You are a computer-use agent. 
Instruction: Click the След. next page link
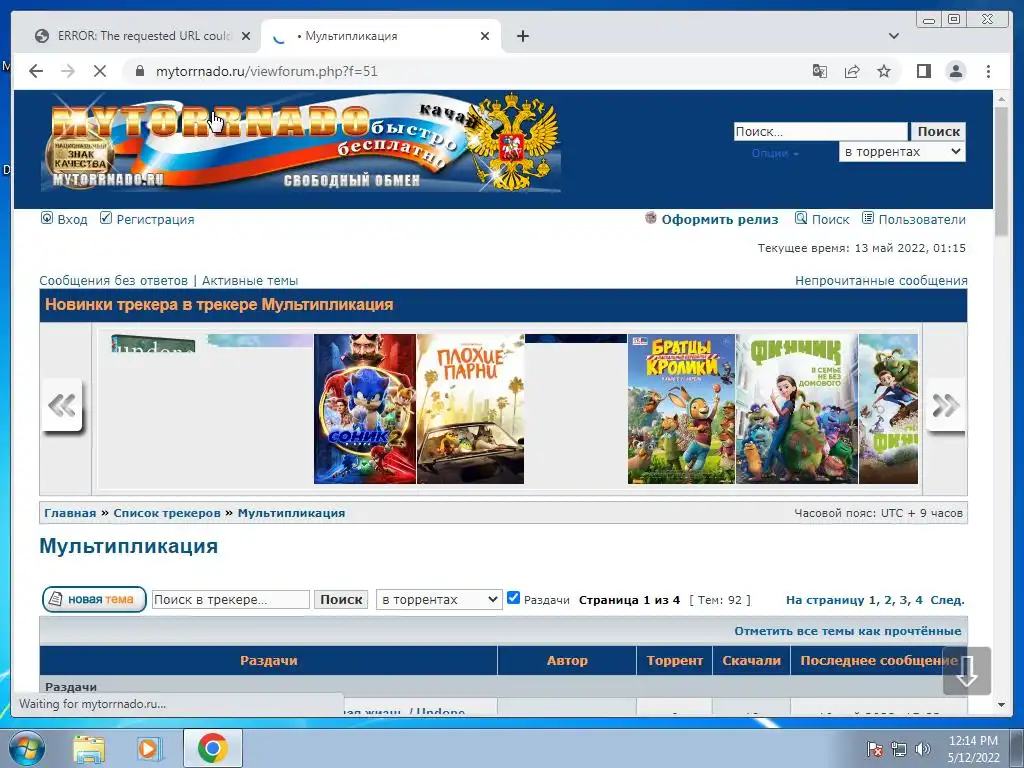[947, 600]
